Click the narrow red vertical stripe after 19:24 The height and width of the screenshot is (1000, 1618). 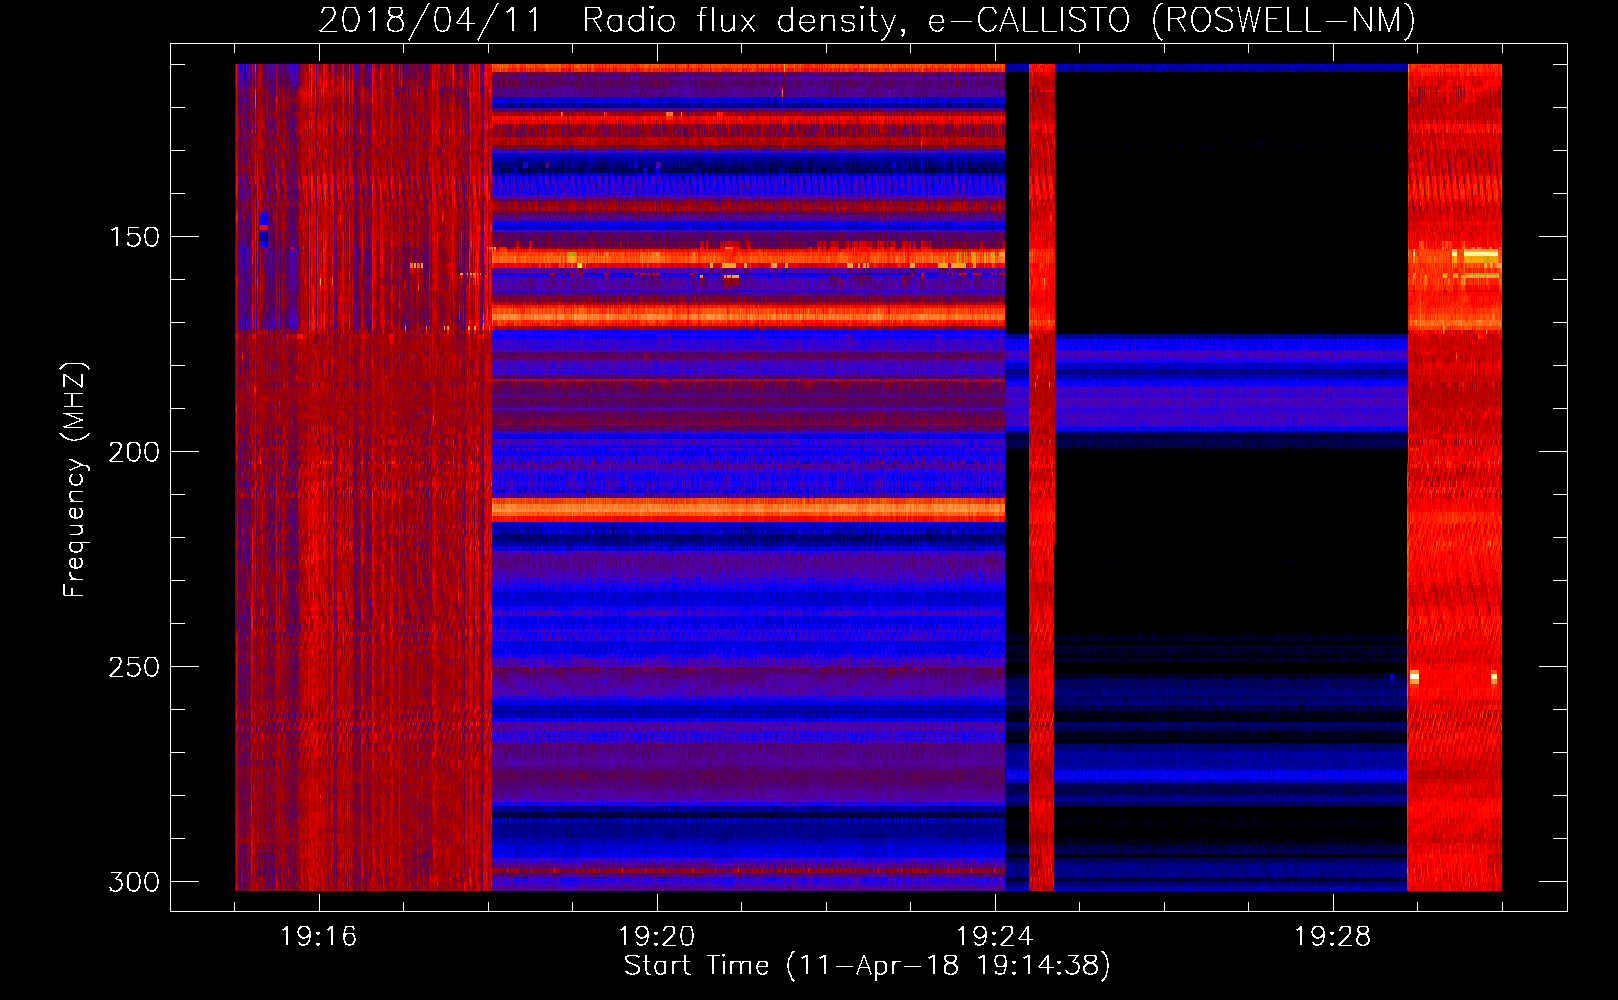click(x=1042, y=477)
